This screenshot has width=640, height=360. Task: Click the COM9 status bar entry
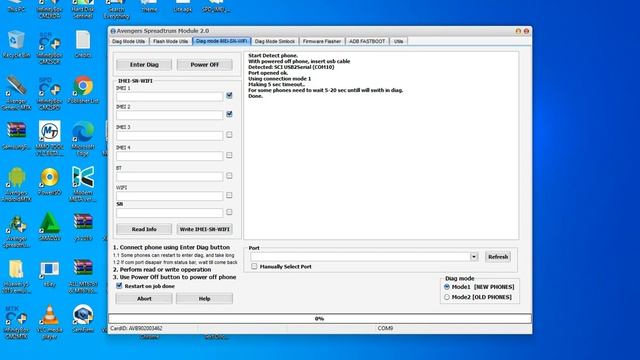(385, 328)
